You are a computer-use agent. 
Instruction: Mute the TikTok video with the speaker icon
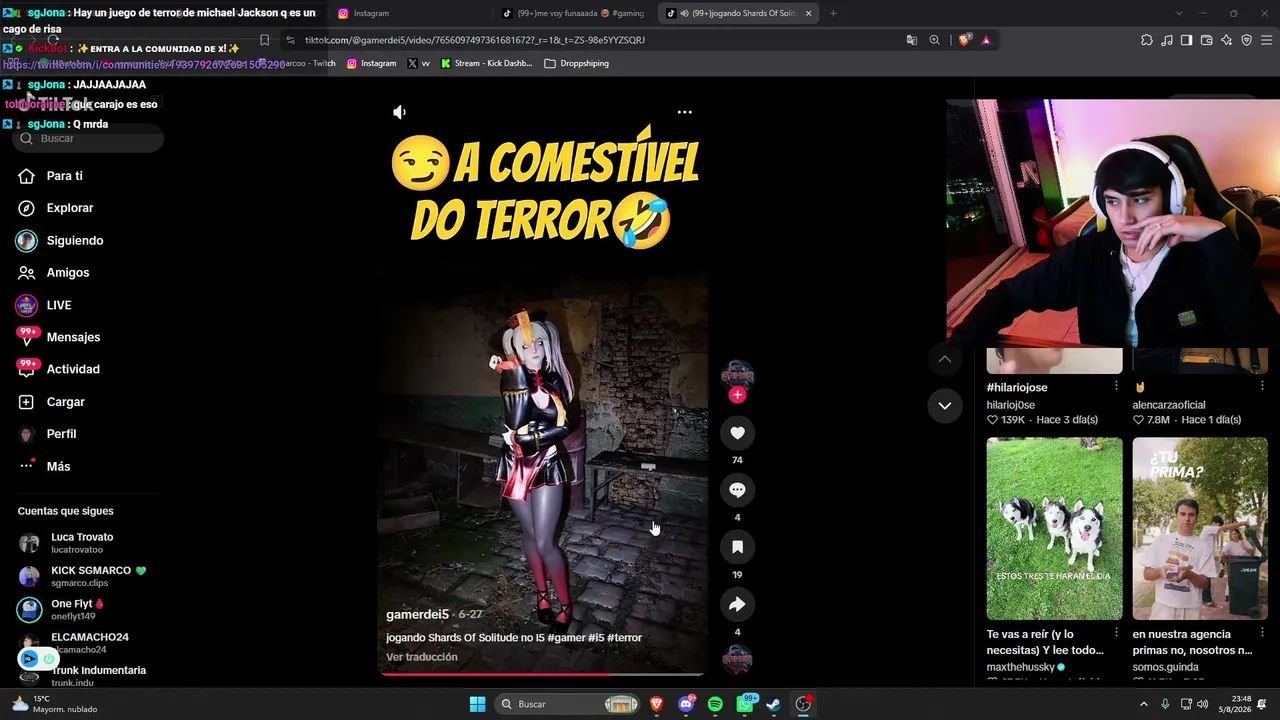(399, 112)
